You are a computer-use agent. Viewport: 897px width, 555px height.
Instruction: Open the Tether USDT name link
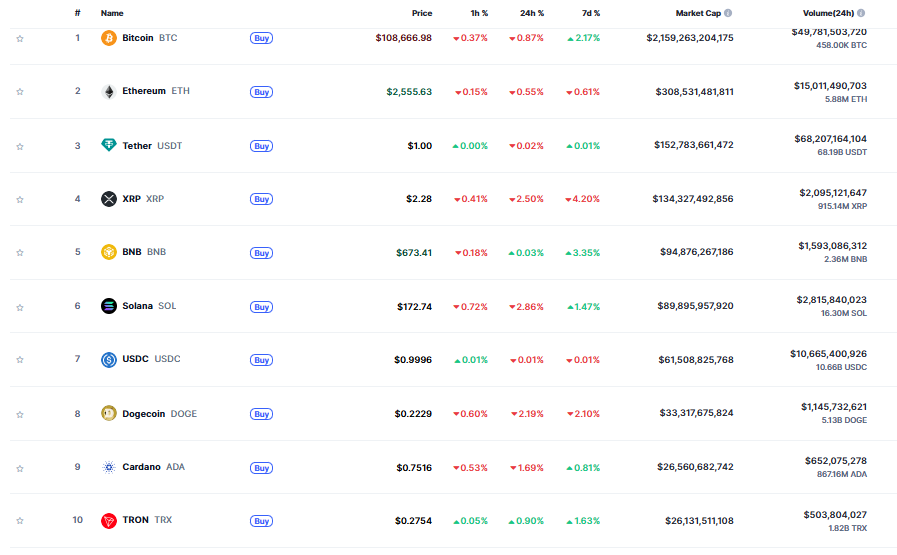point(152,146)
